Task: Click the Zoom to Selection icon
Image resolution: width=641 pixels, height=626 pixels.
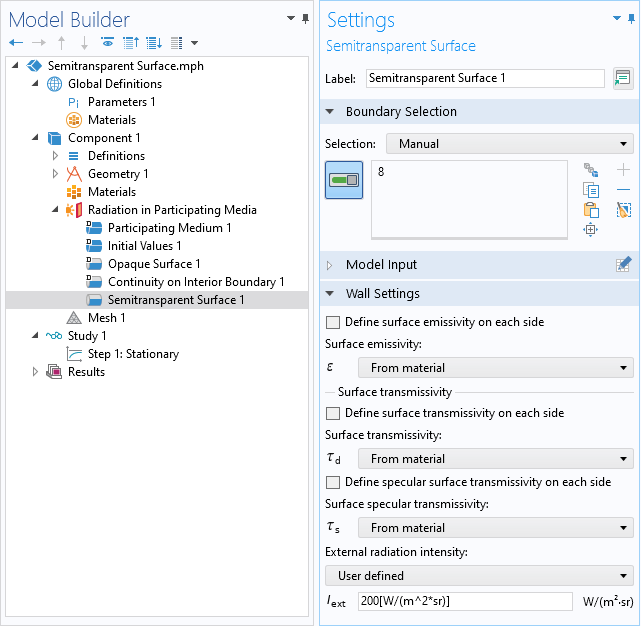Action: [x=591, y=230]
